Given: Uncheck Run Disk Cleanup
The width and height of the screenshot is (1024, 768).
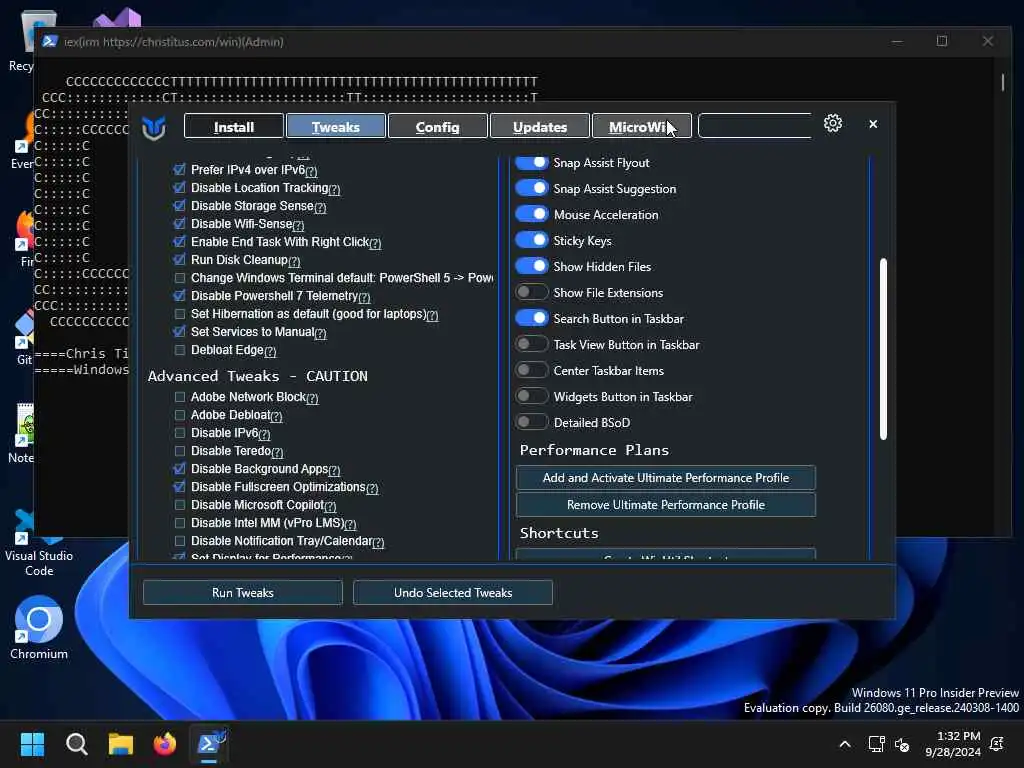Looking at the screenshot, I should (180, 260).
